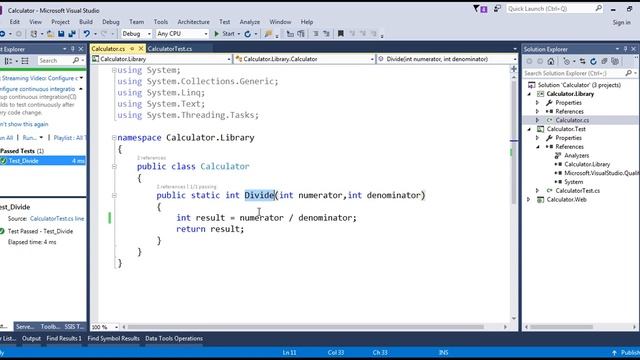640x360 pixels.
Task: Click Sign in link
Action: pos(621,22)
